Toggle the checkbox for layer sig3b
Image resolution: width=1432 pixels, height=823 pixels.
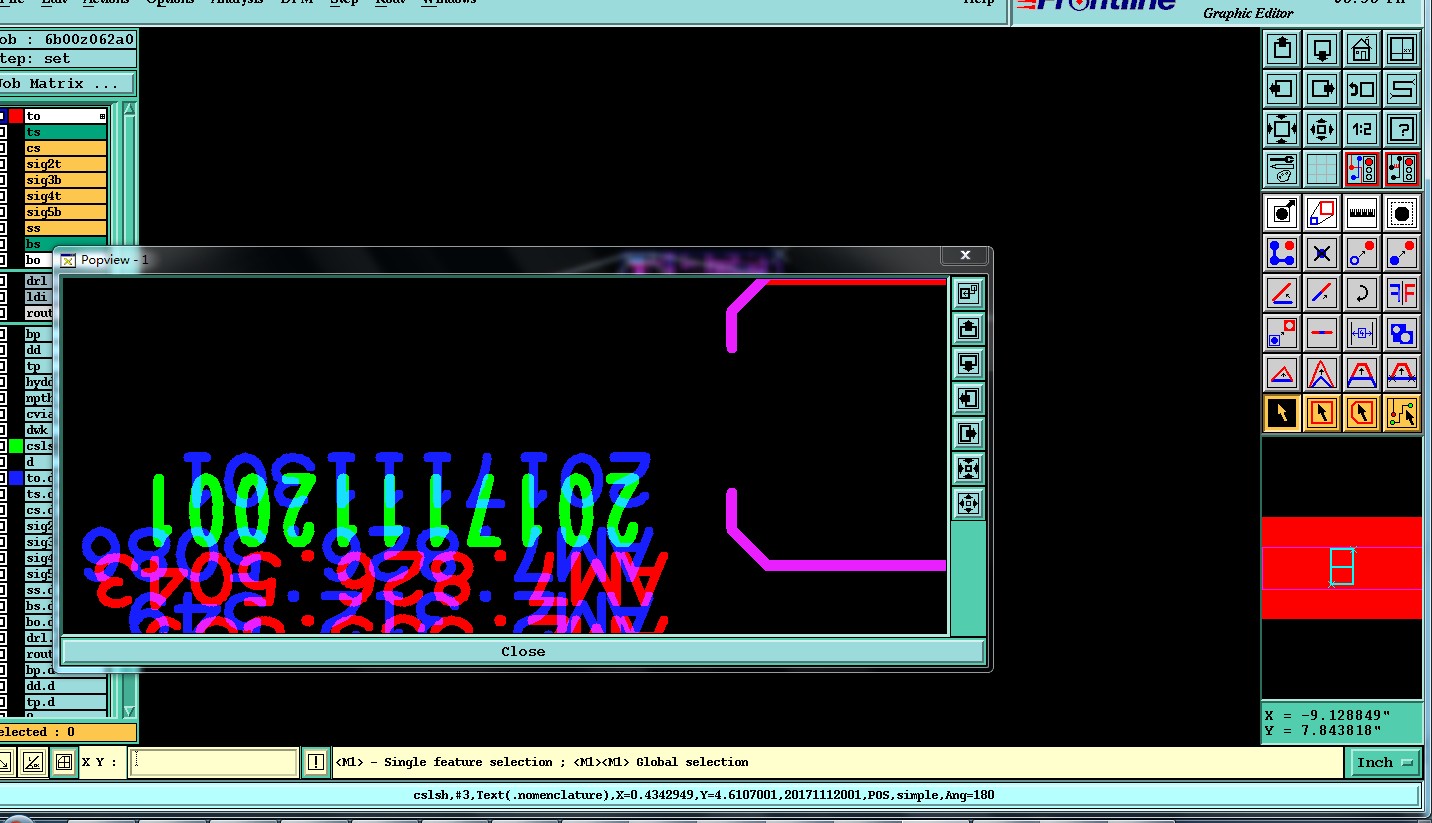pos(2,180)
